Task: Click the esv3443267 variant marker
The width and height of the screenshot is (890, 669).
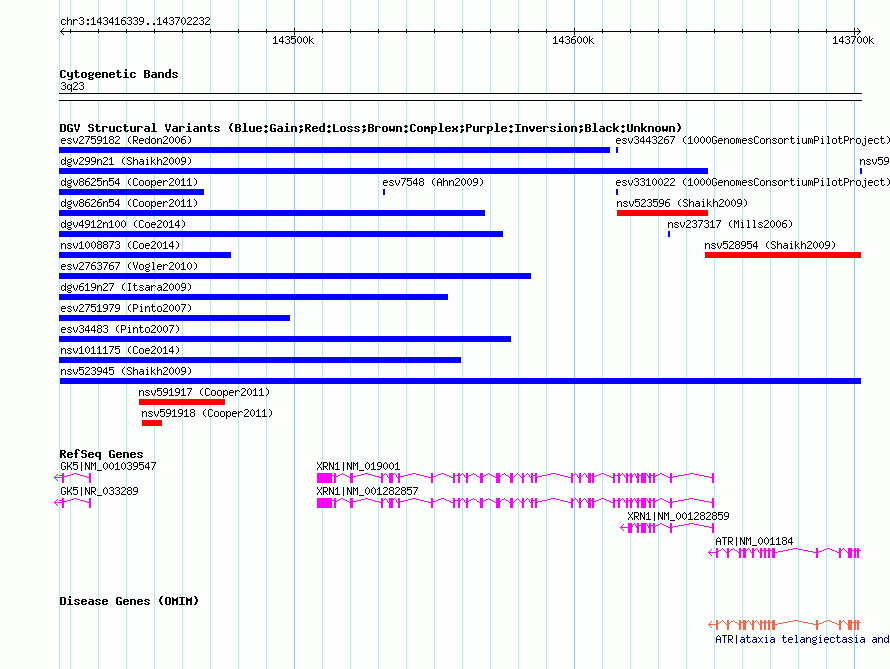Action: coord(617,150)
